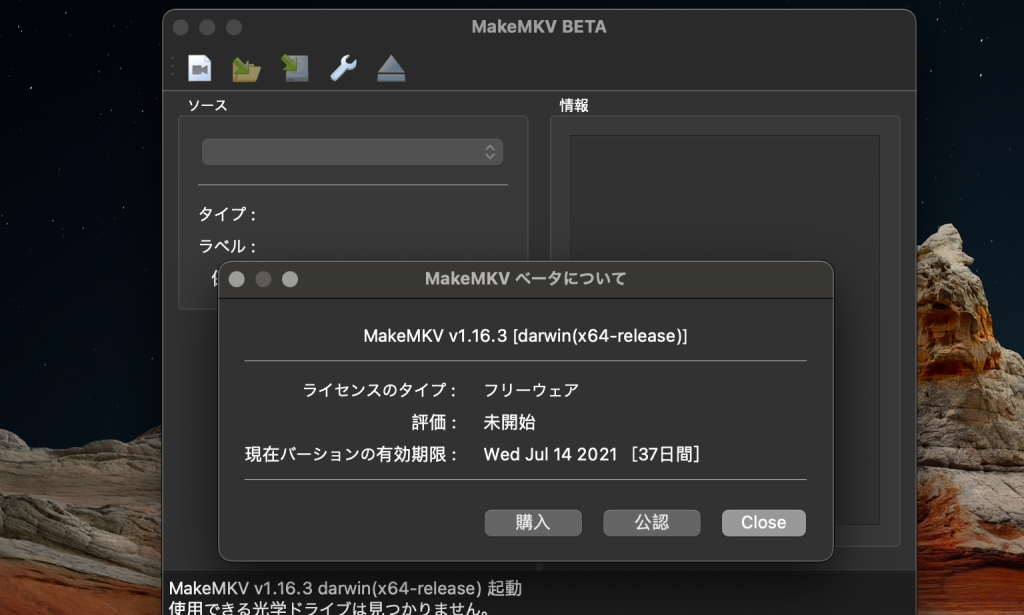Click the 未開始 evaluation value
1024x615 pixels.
[x=509, y=422]
